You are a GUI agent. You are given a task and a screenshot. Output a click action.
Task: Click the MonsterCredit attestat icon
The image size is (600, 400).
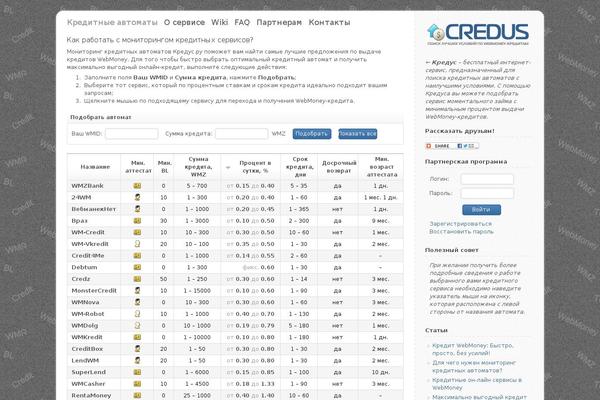point(137,291)
